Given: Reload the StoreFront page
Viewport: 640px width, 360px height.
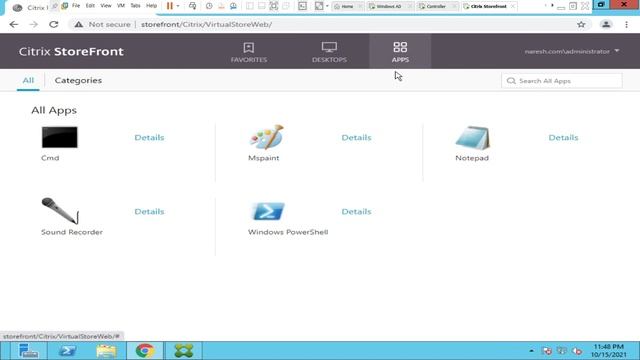Looking at the screenshot, I should [x=53, y=24].
